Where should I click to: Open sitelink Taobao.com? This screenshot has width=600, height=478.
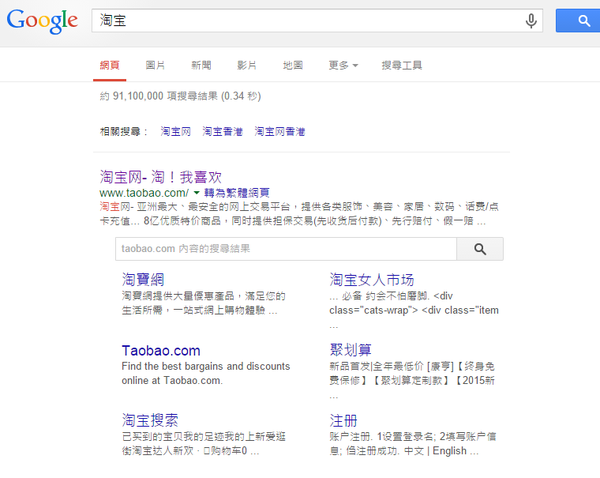(x=161, y=351)
